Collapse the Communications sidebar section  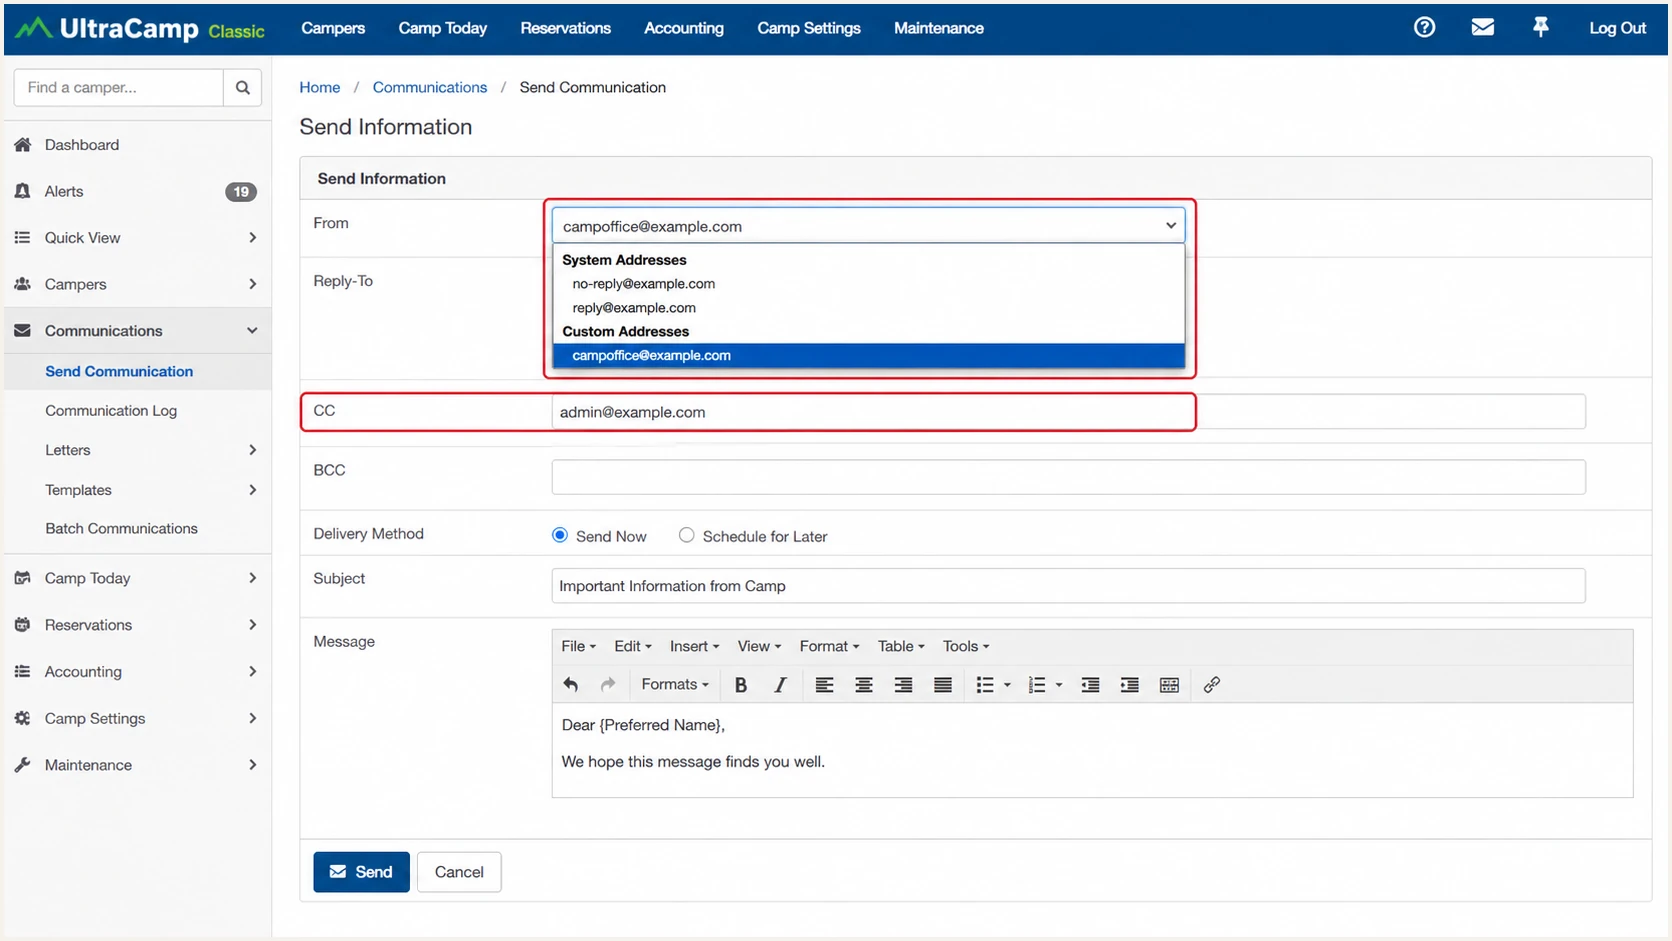point(252,331)
